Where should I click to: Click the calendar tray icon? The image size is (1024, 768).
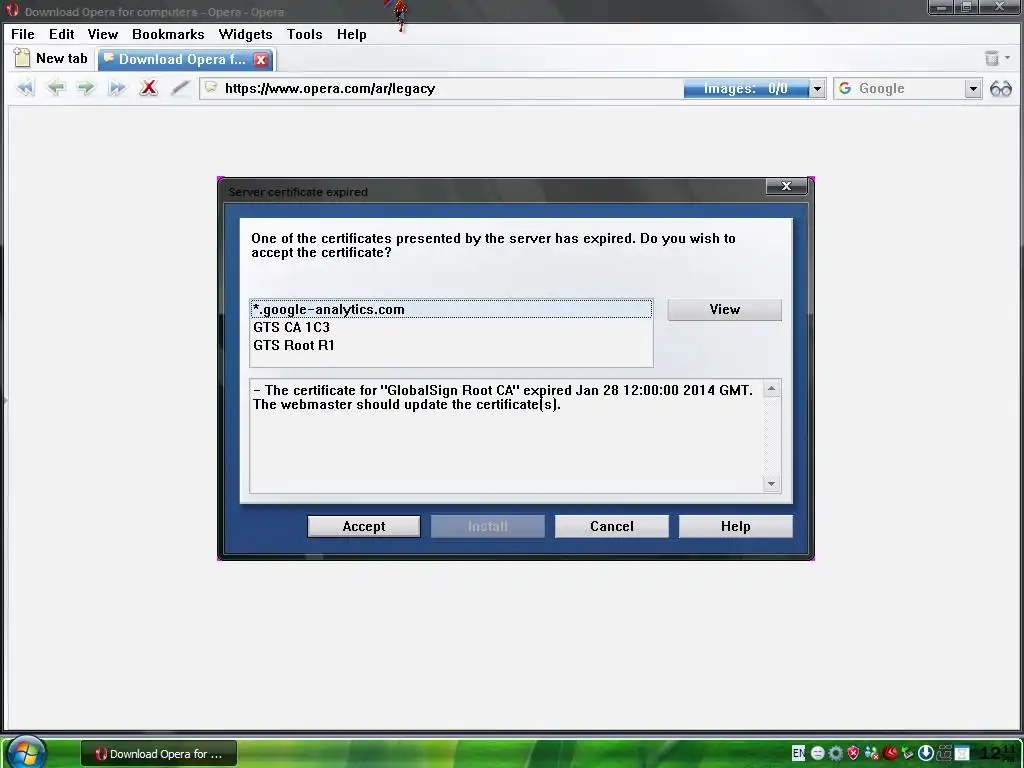tap(961, 753)
